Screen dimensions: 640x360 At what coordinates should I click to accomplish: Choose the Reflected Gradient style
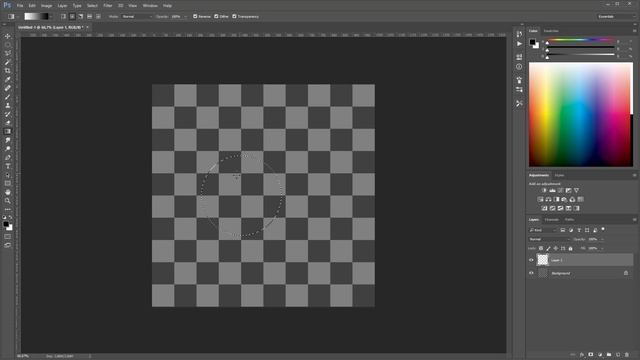point(89,16)
